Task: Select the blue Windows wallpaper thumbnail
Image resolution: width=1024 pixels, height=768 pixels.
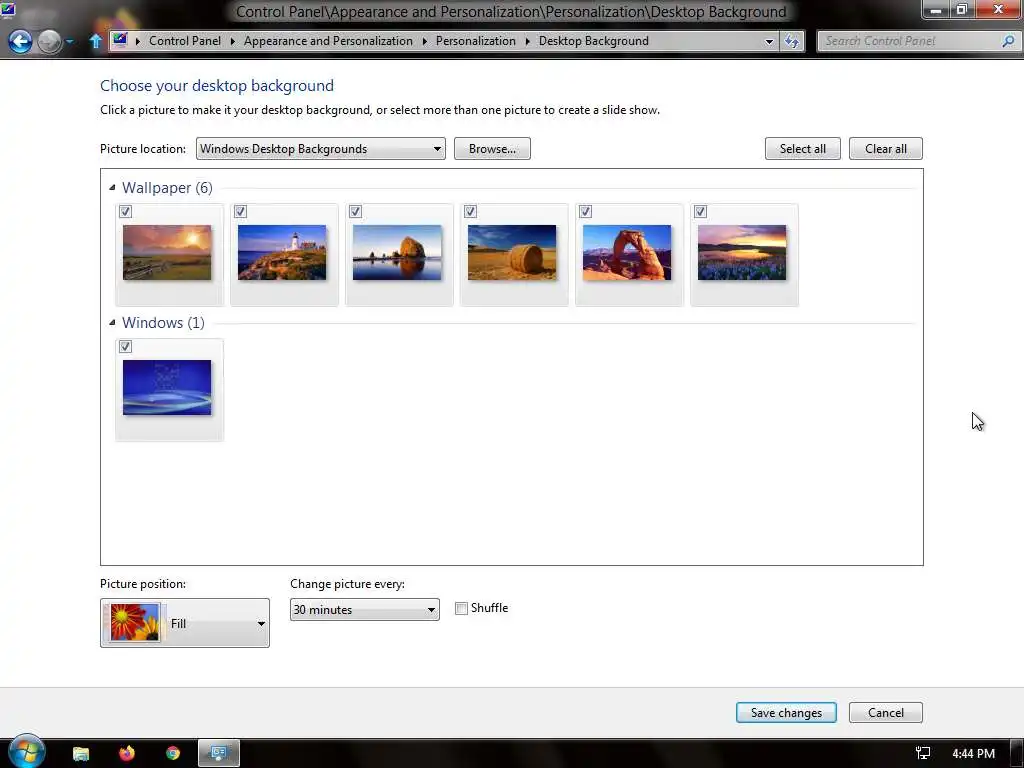Action: click(x=167, y=387)
